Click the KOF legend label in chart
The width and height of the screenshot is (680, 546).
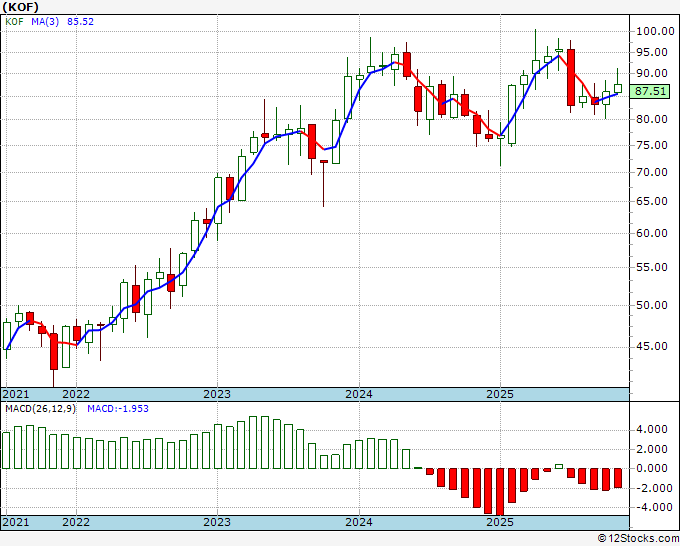(x=14, y=21)
